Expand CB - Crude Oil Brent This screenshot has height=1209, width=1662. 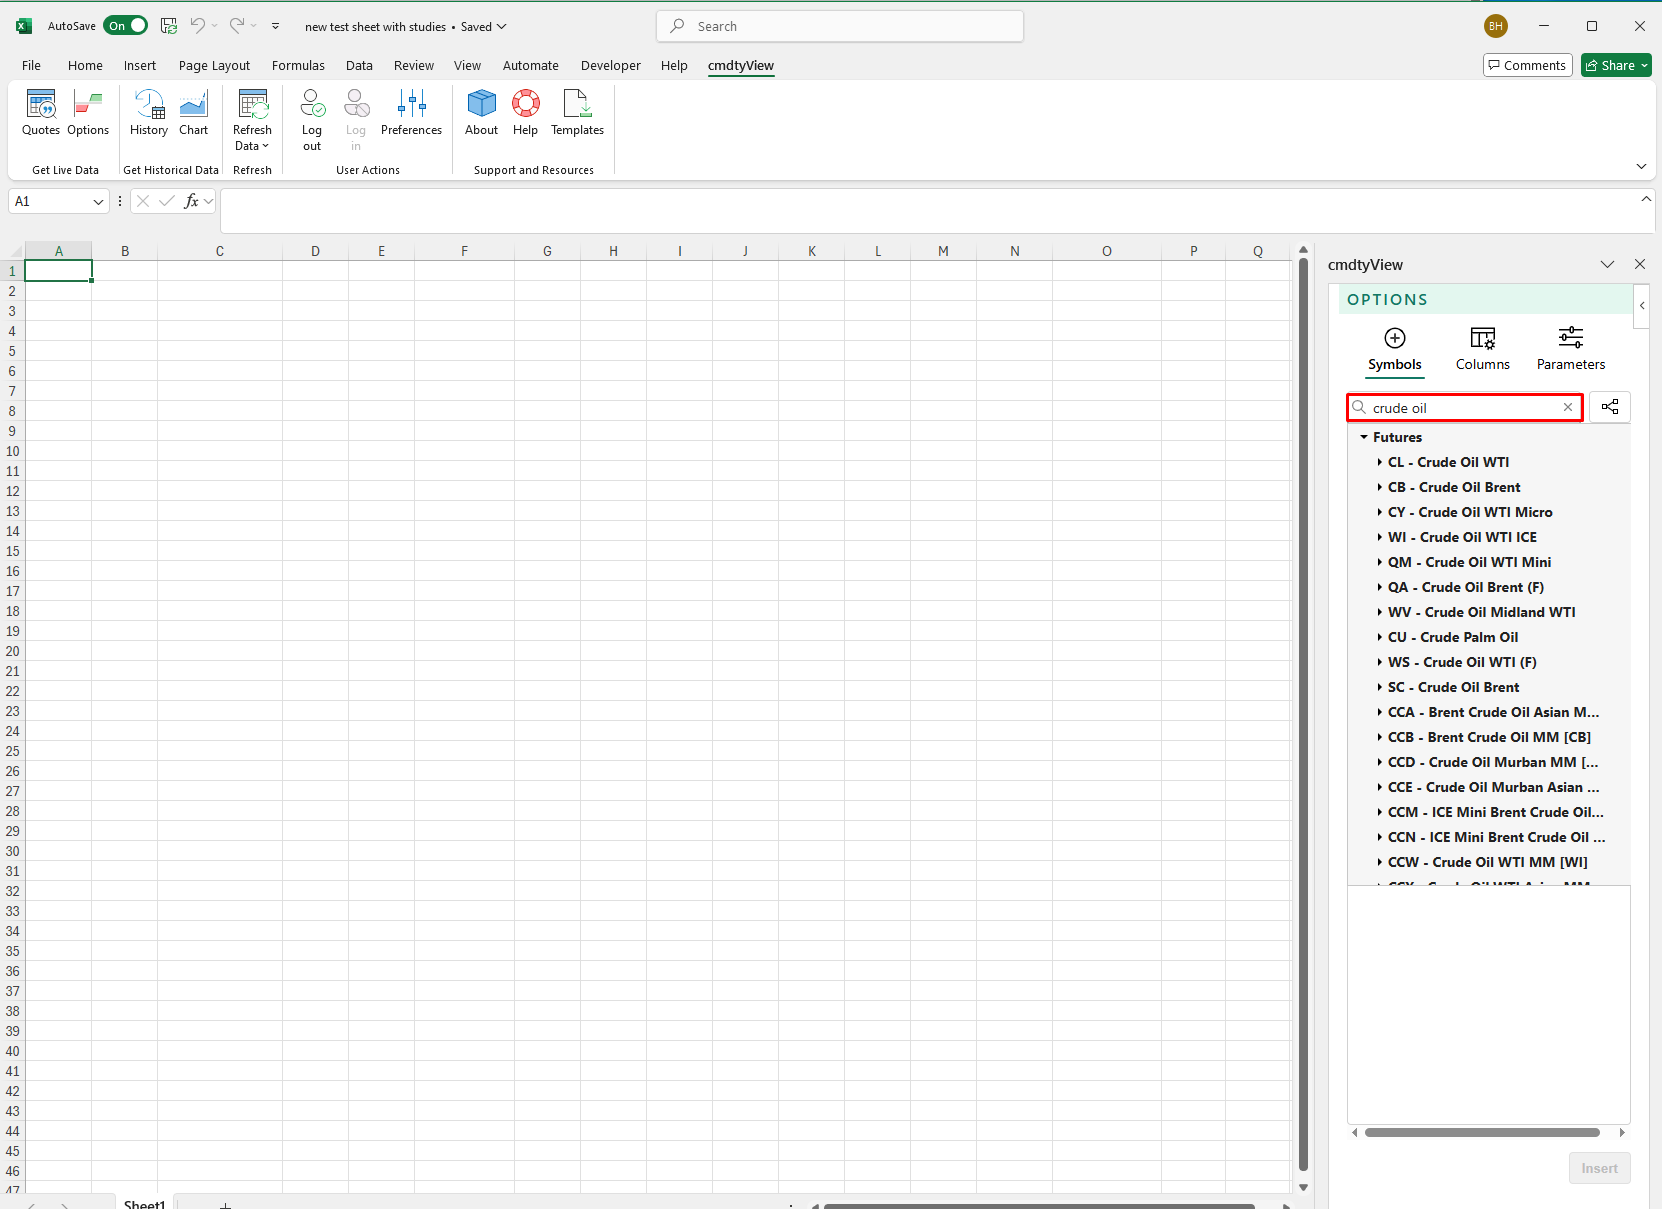tap(1379, 487)
